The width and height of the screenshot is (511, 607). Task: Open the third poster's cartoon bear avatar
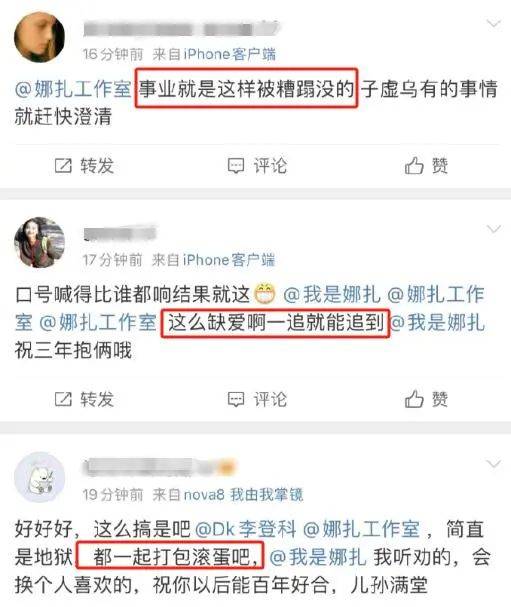pos(39,477)
